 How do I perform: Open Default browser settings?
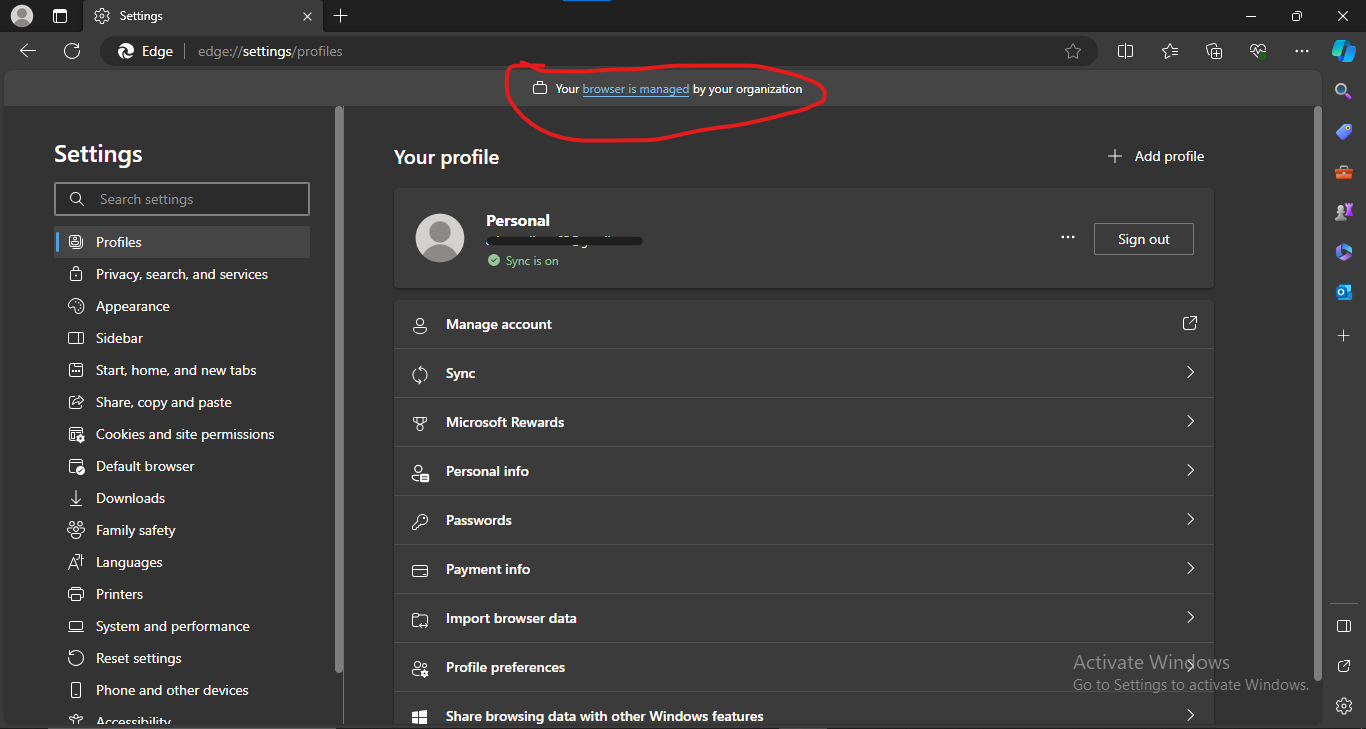coord(182,466)
